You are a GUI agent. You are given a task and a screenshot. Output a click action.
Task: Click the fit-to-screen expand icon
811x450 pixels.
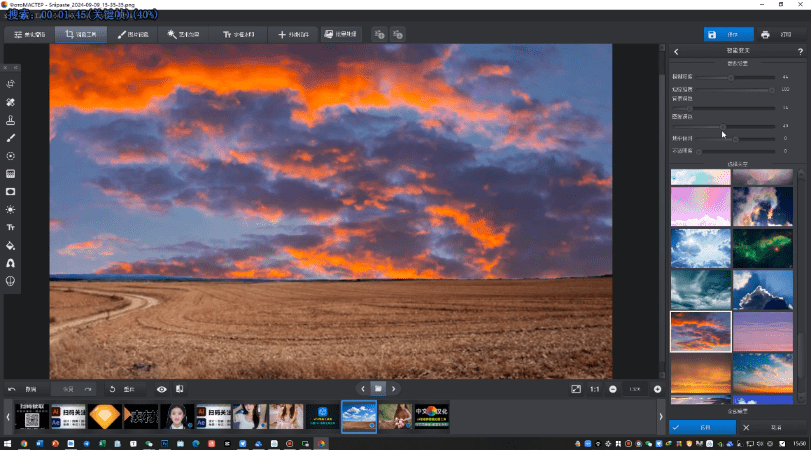pos(576,388)
